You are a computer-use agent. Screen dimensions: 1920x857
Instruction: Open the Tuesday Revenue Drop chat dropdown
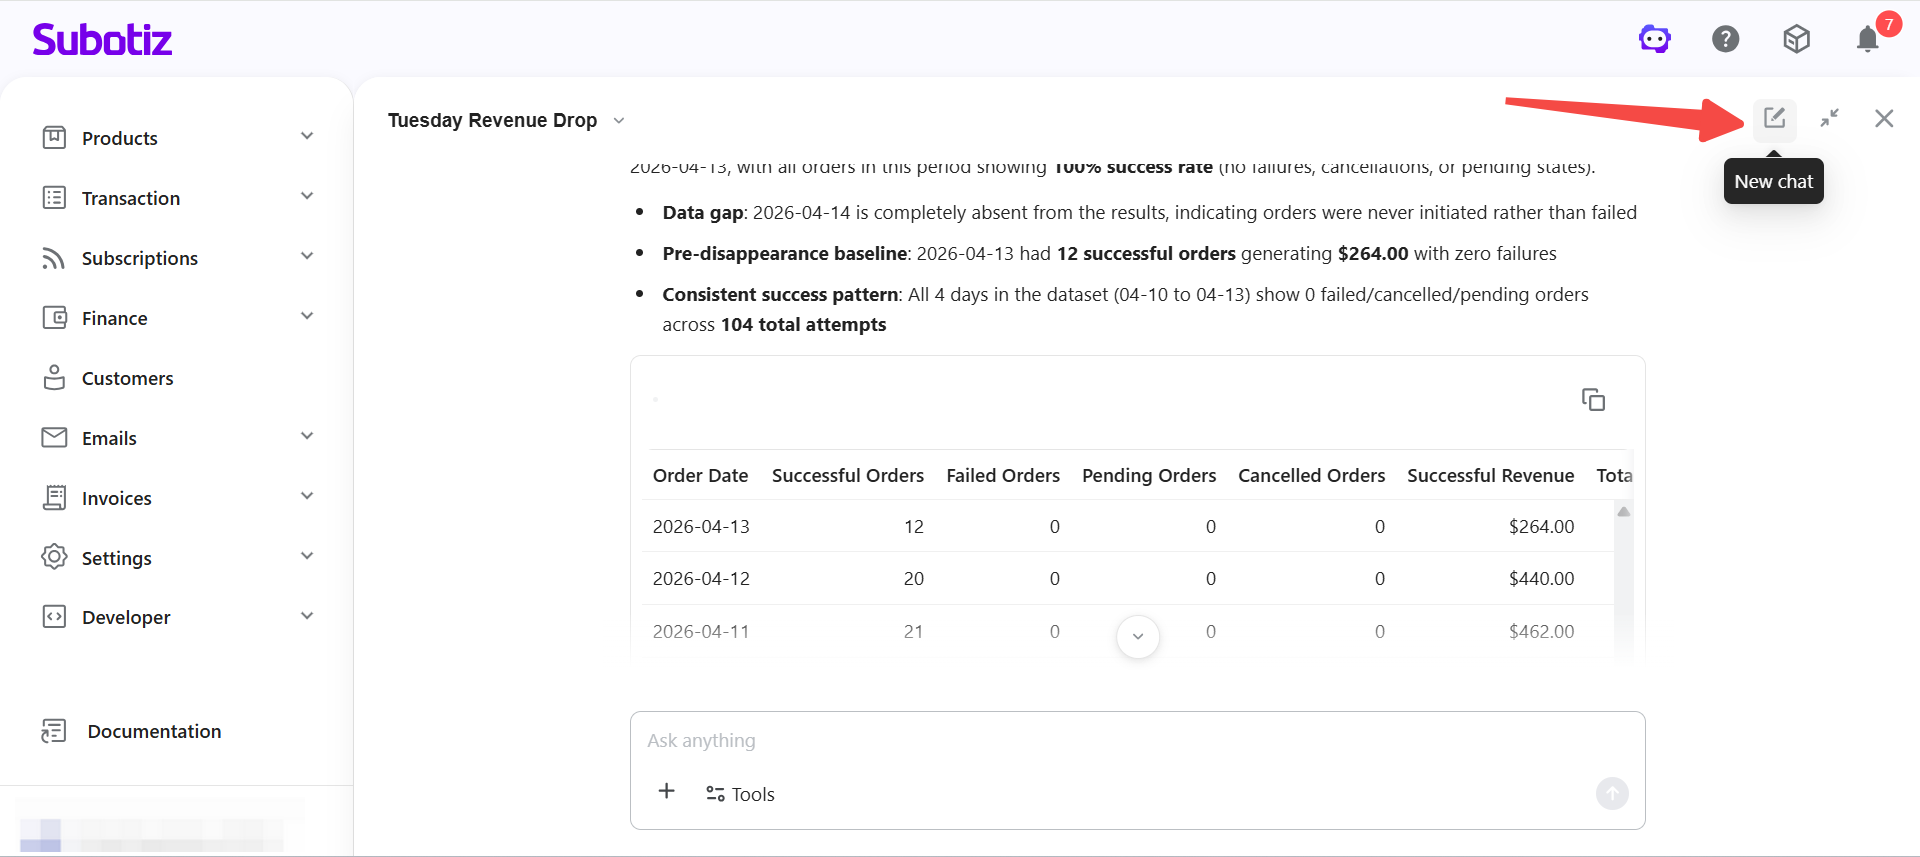point(619,121)
